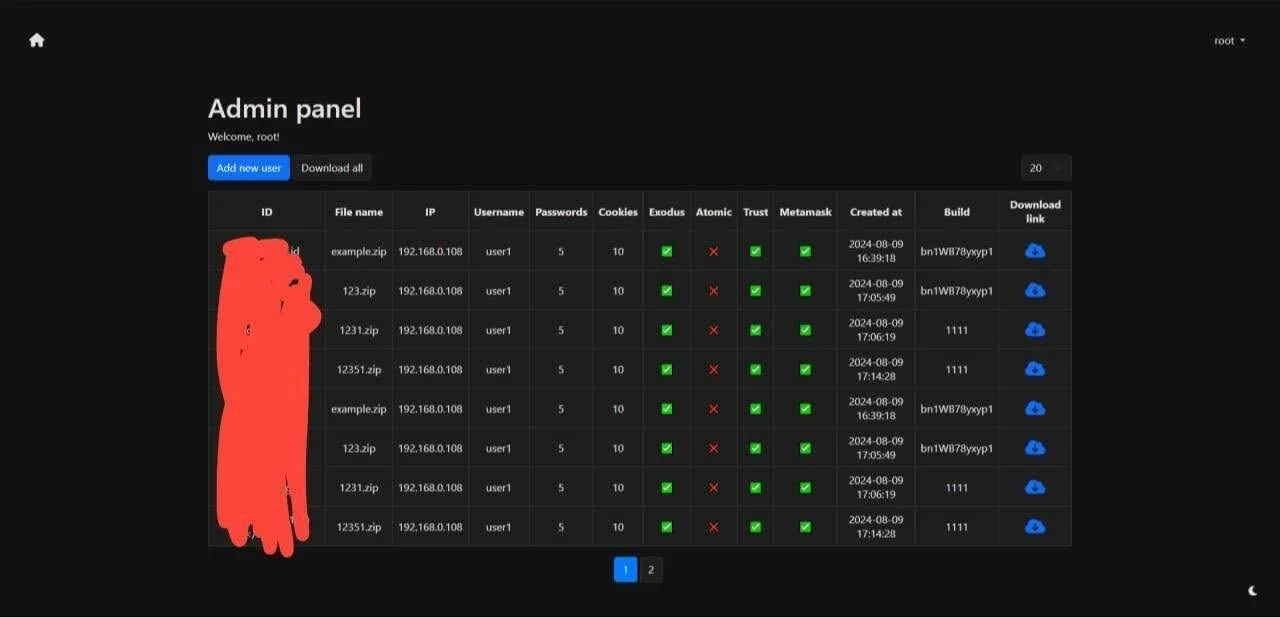Click the Created at column header
Viewport: 1280px width, 617px height.
pos(875,211)
